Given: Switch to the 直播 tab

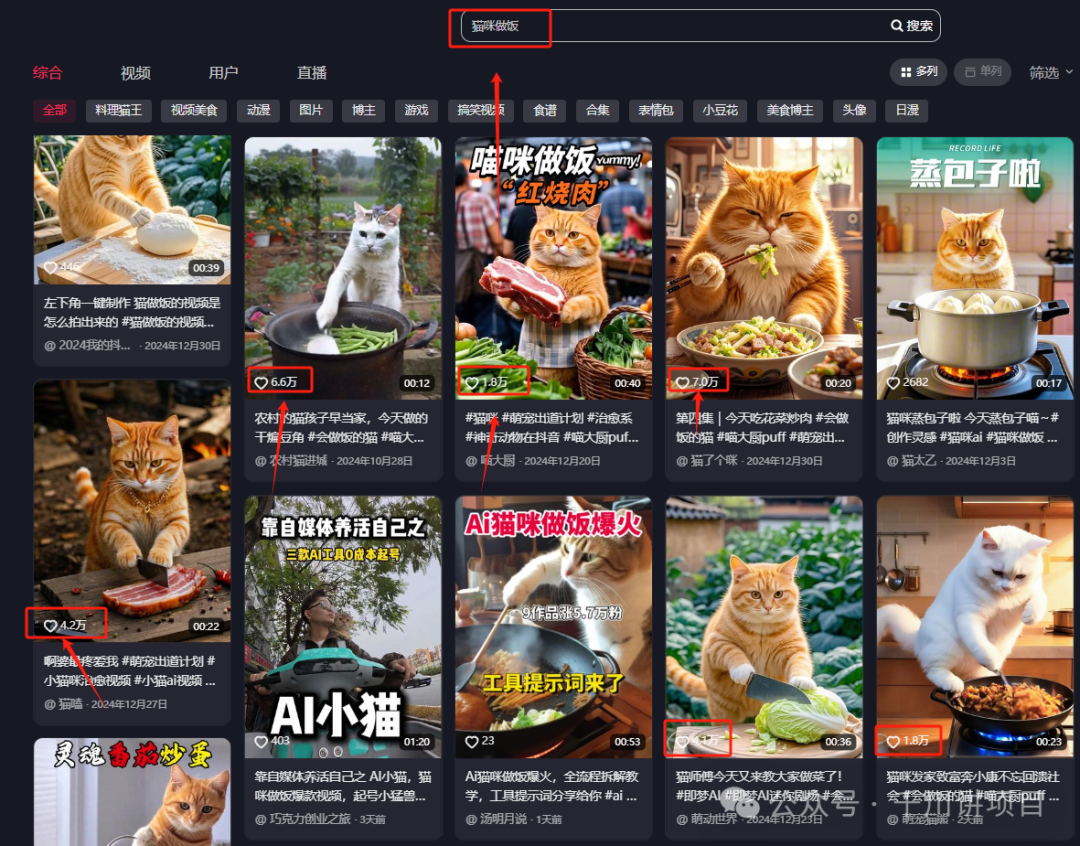Looking at the screenshot, I should tap(312, 72).
